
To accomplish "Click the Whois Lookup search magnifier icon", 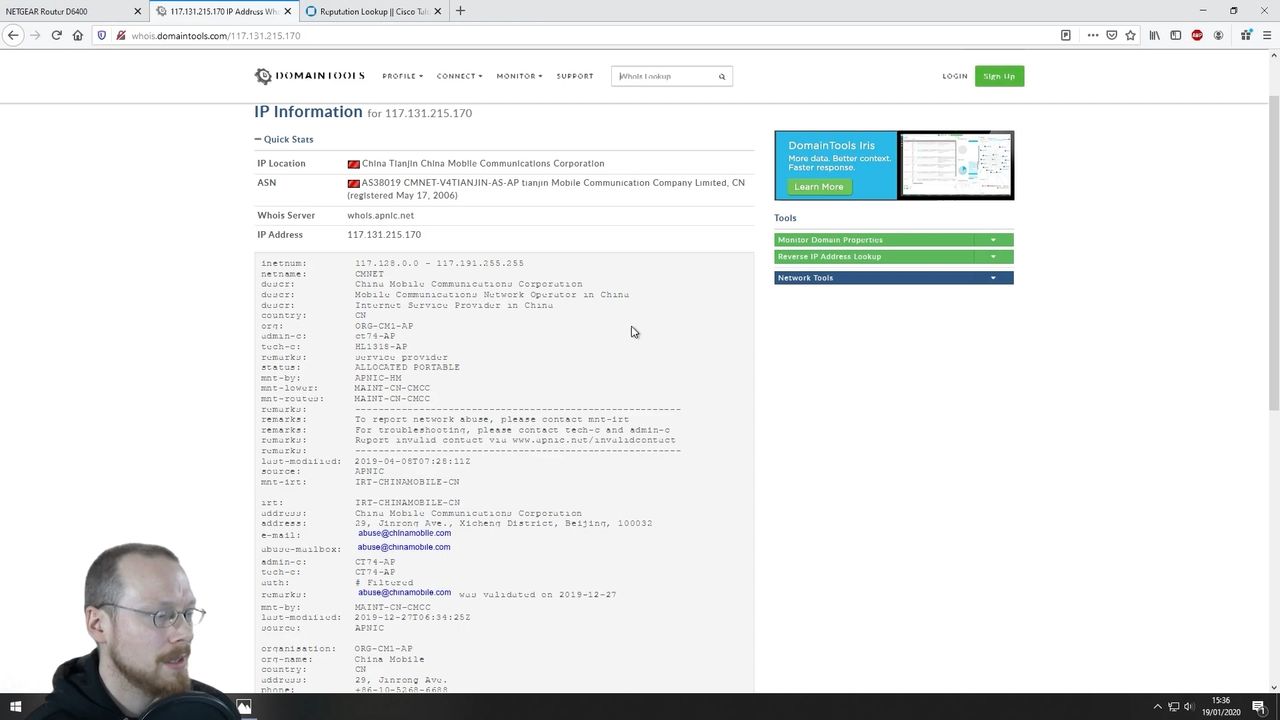I will [721, 76].
